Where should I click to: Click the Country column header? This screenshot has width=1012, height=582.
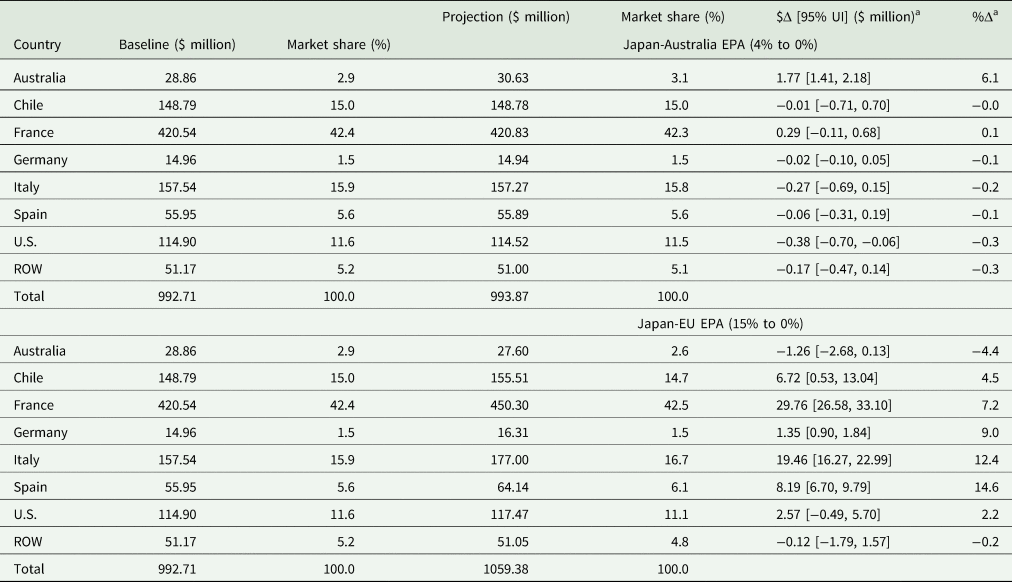(x=37, y=45)
